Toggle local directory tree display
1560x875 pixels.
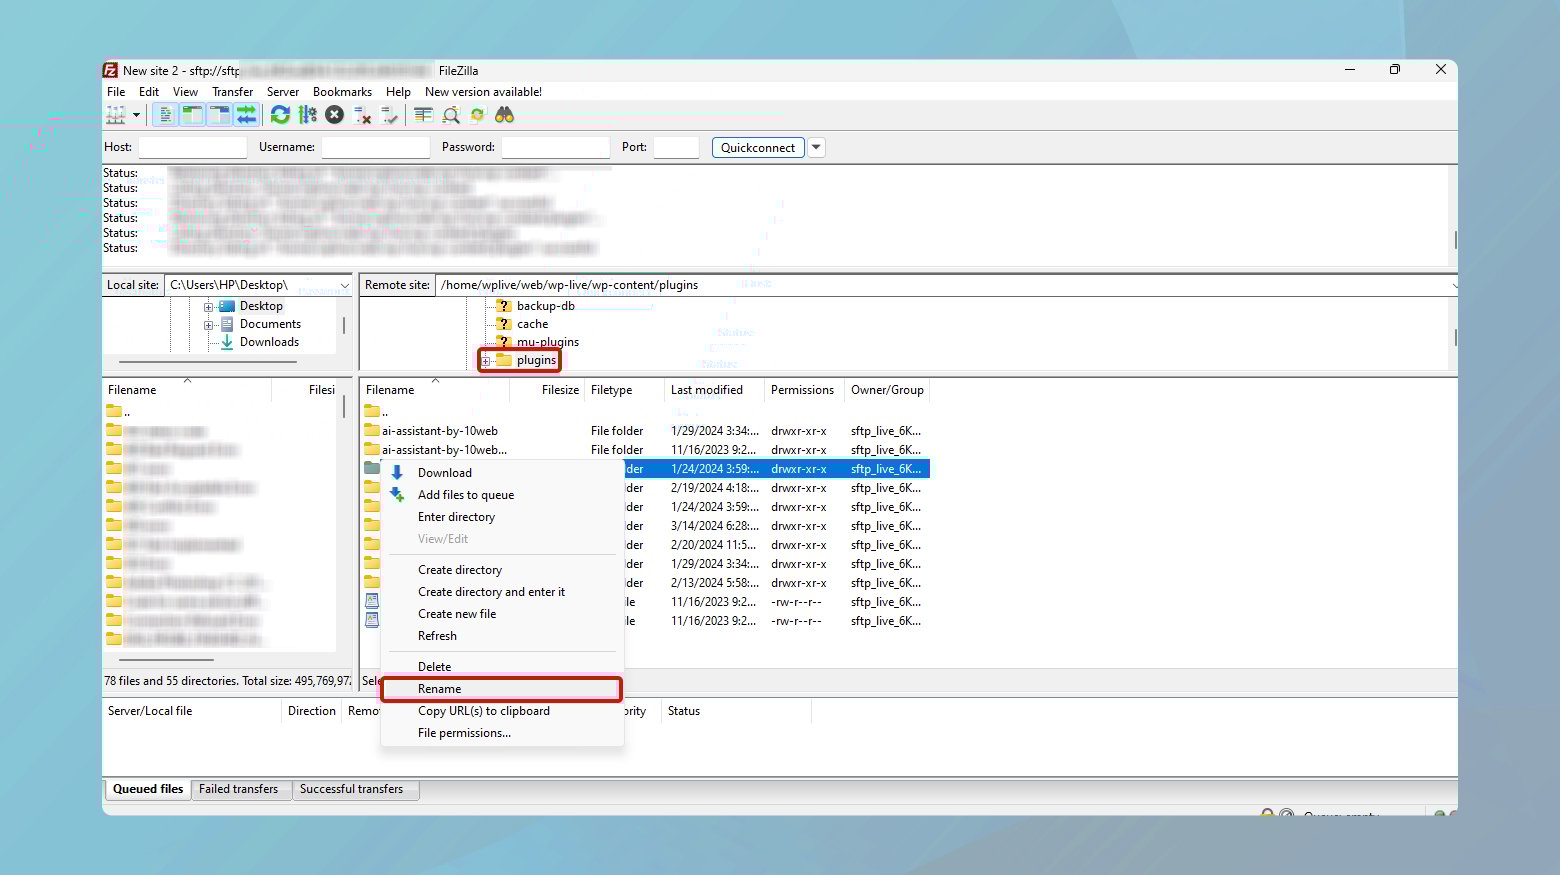(x=192, y=115)
